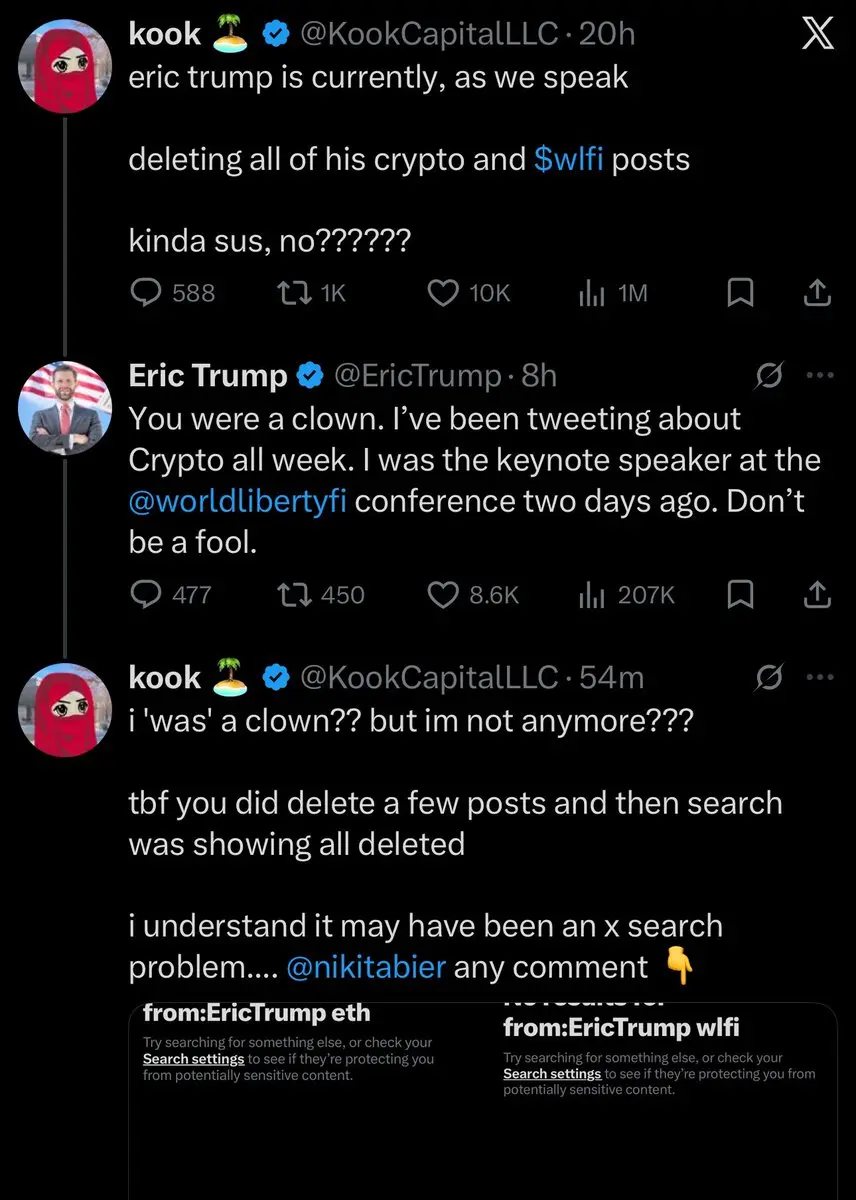
Task: Like Eric Trump's reply with 8.6K likes
Action: click(x=443, y=595)
